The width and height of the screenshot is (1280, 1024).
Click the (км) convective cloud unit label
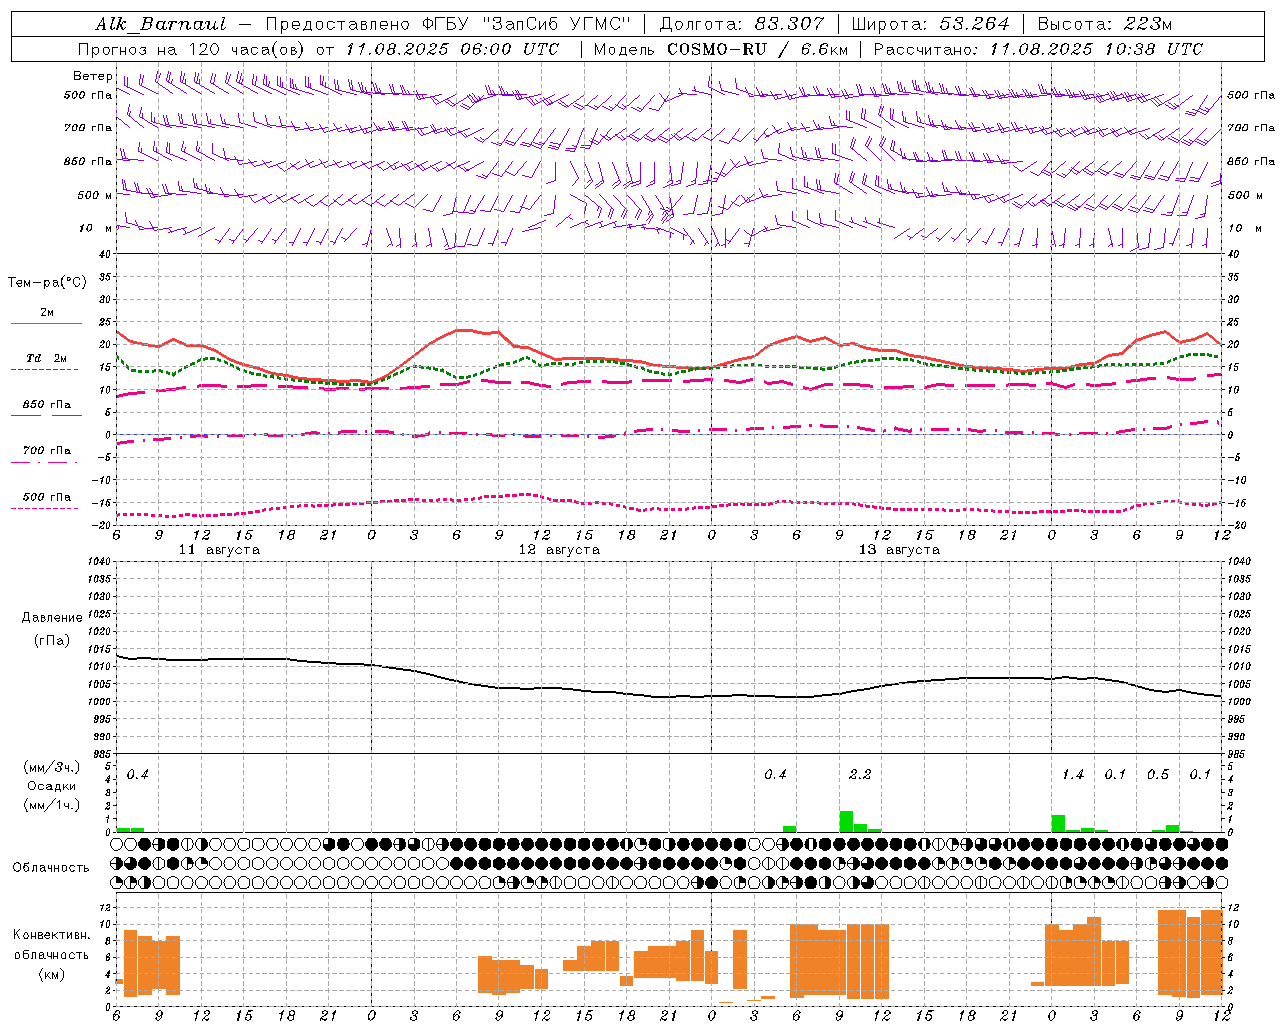(x=52, y=974)
